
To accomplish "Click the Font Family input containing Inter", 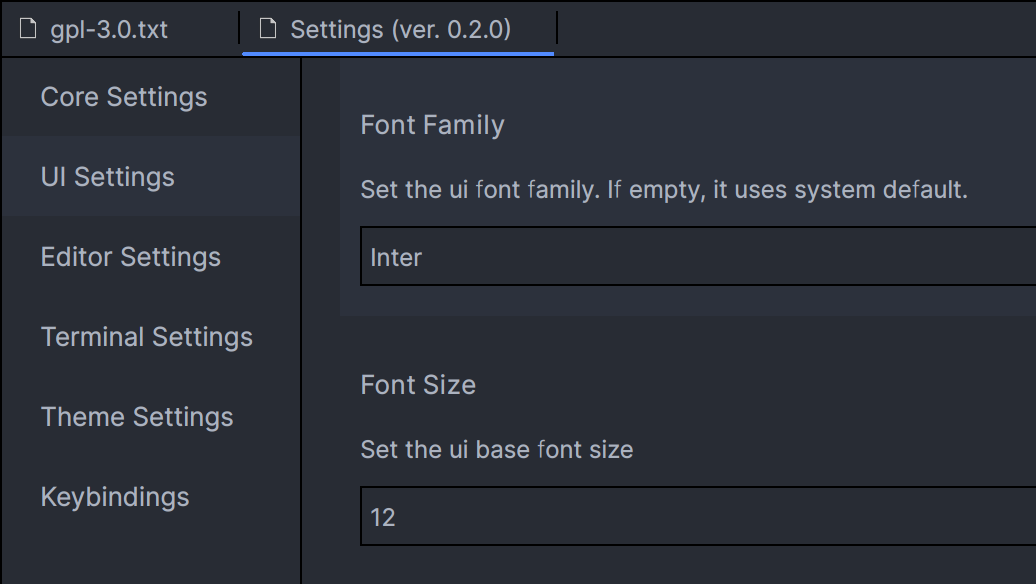I will [600, 257].
